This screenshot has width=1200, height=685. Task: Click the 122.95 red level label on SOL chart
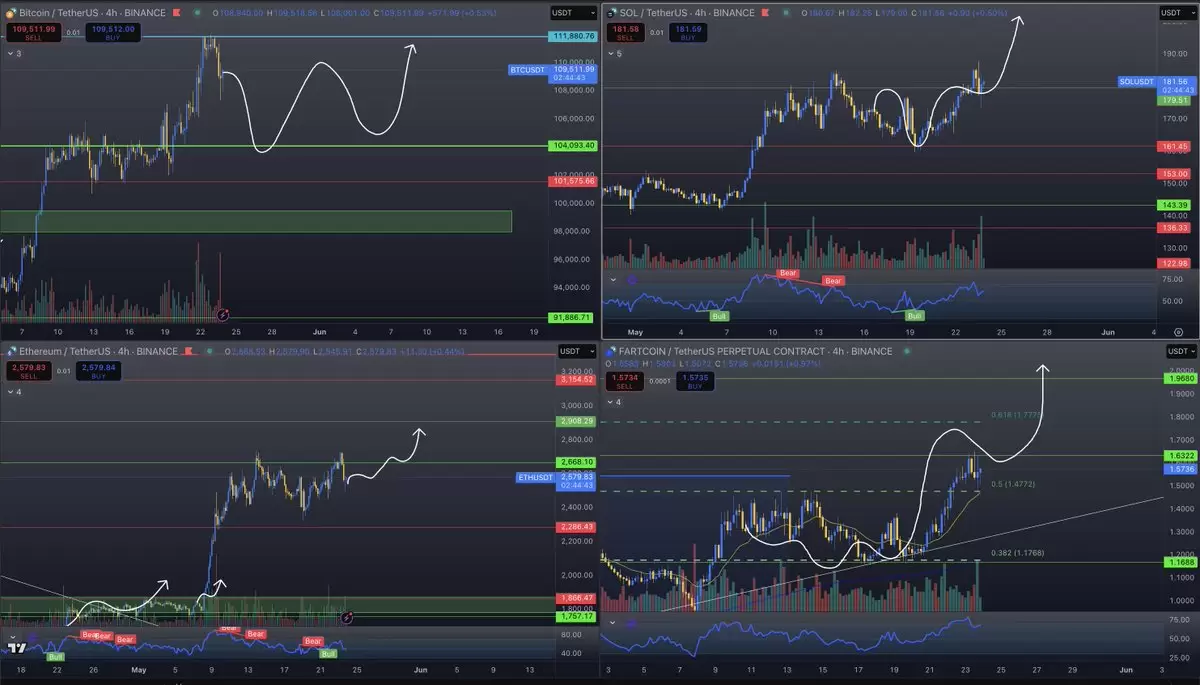click(1173, 263)
